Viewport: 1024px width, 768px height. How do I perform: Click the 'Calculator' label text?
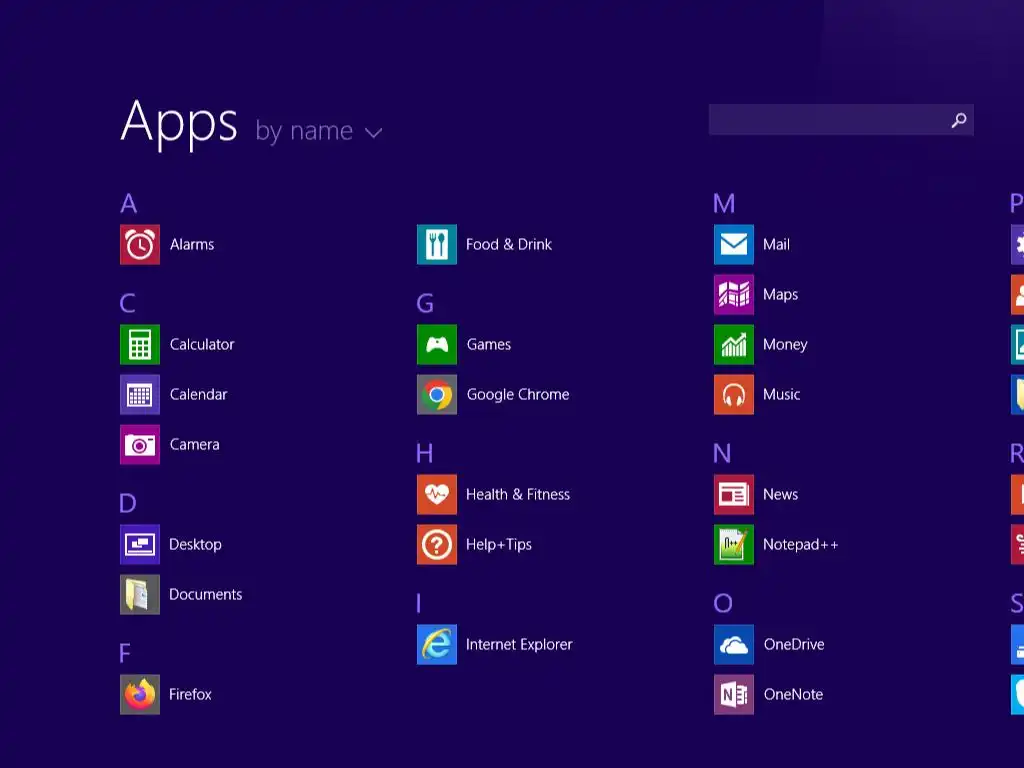(x=202, y=345)
